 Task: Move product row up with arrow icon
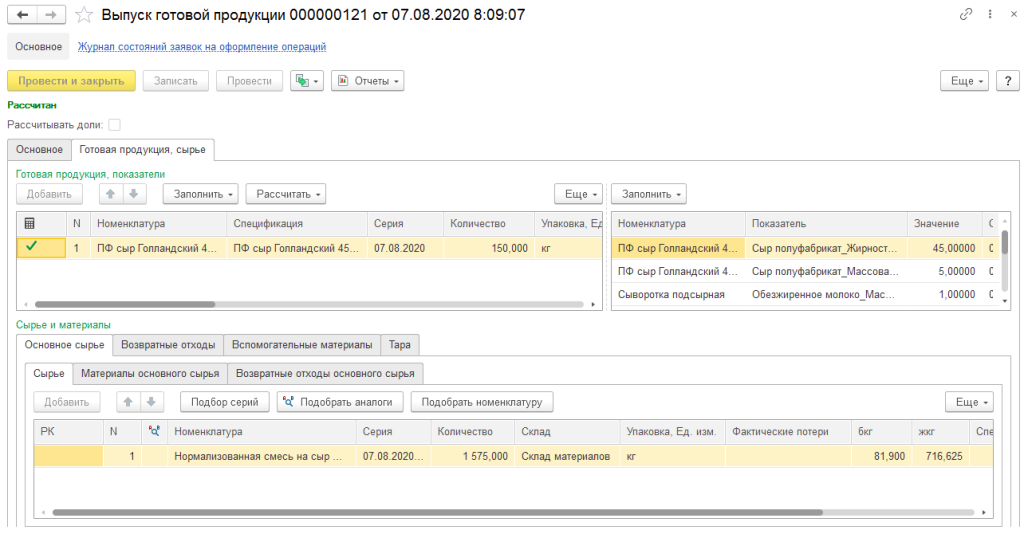[111, 194]
